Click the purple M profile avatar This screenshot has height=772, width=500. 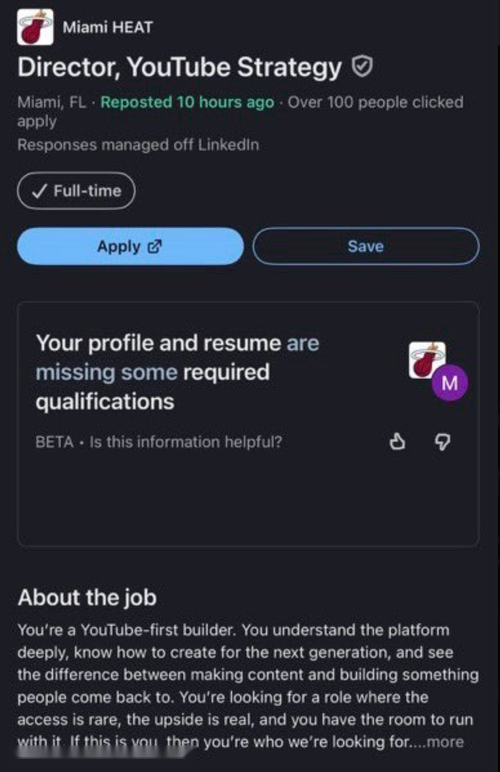(449, 383)
